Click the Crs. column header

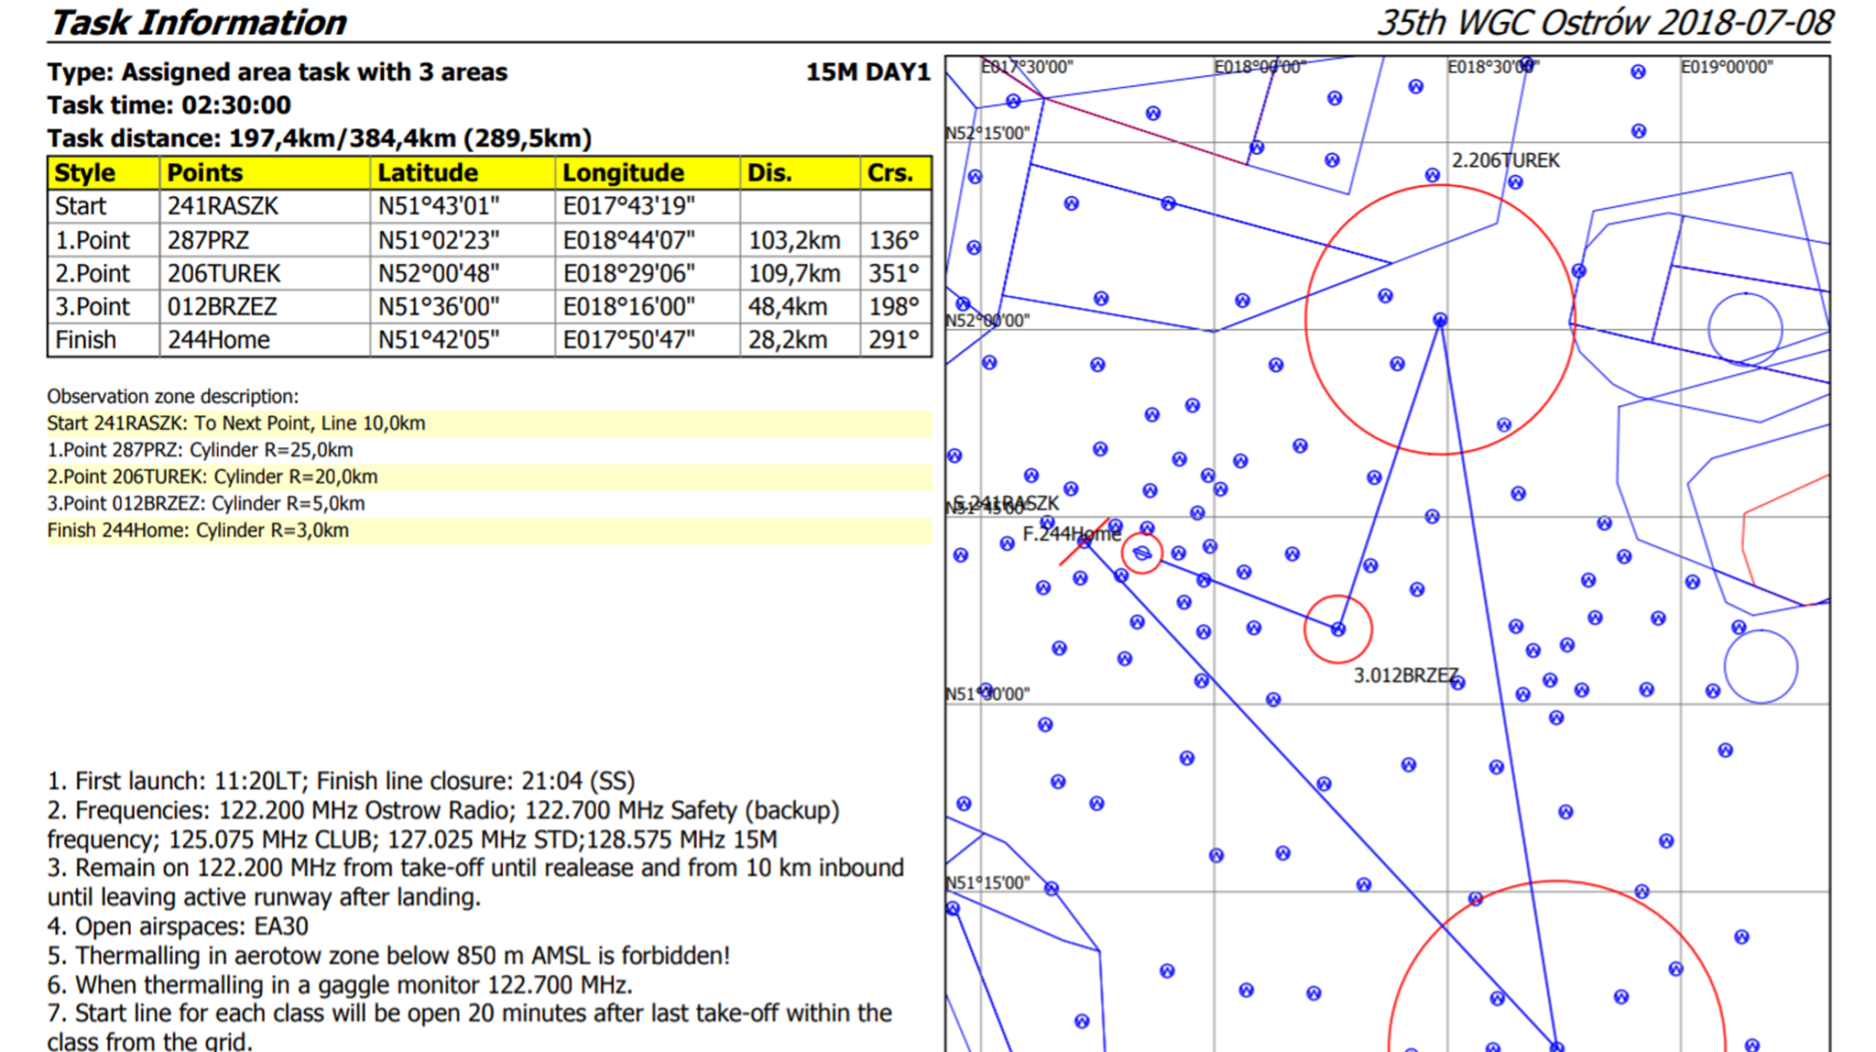tap(890, 173)
